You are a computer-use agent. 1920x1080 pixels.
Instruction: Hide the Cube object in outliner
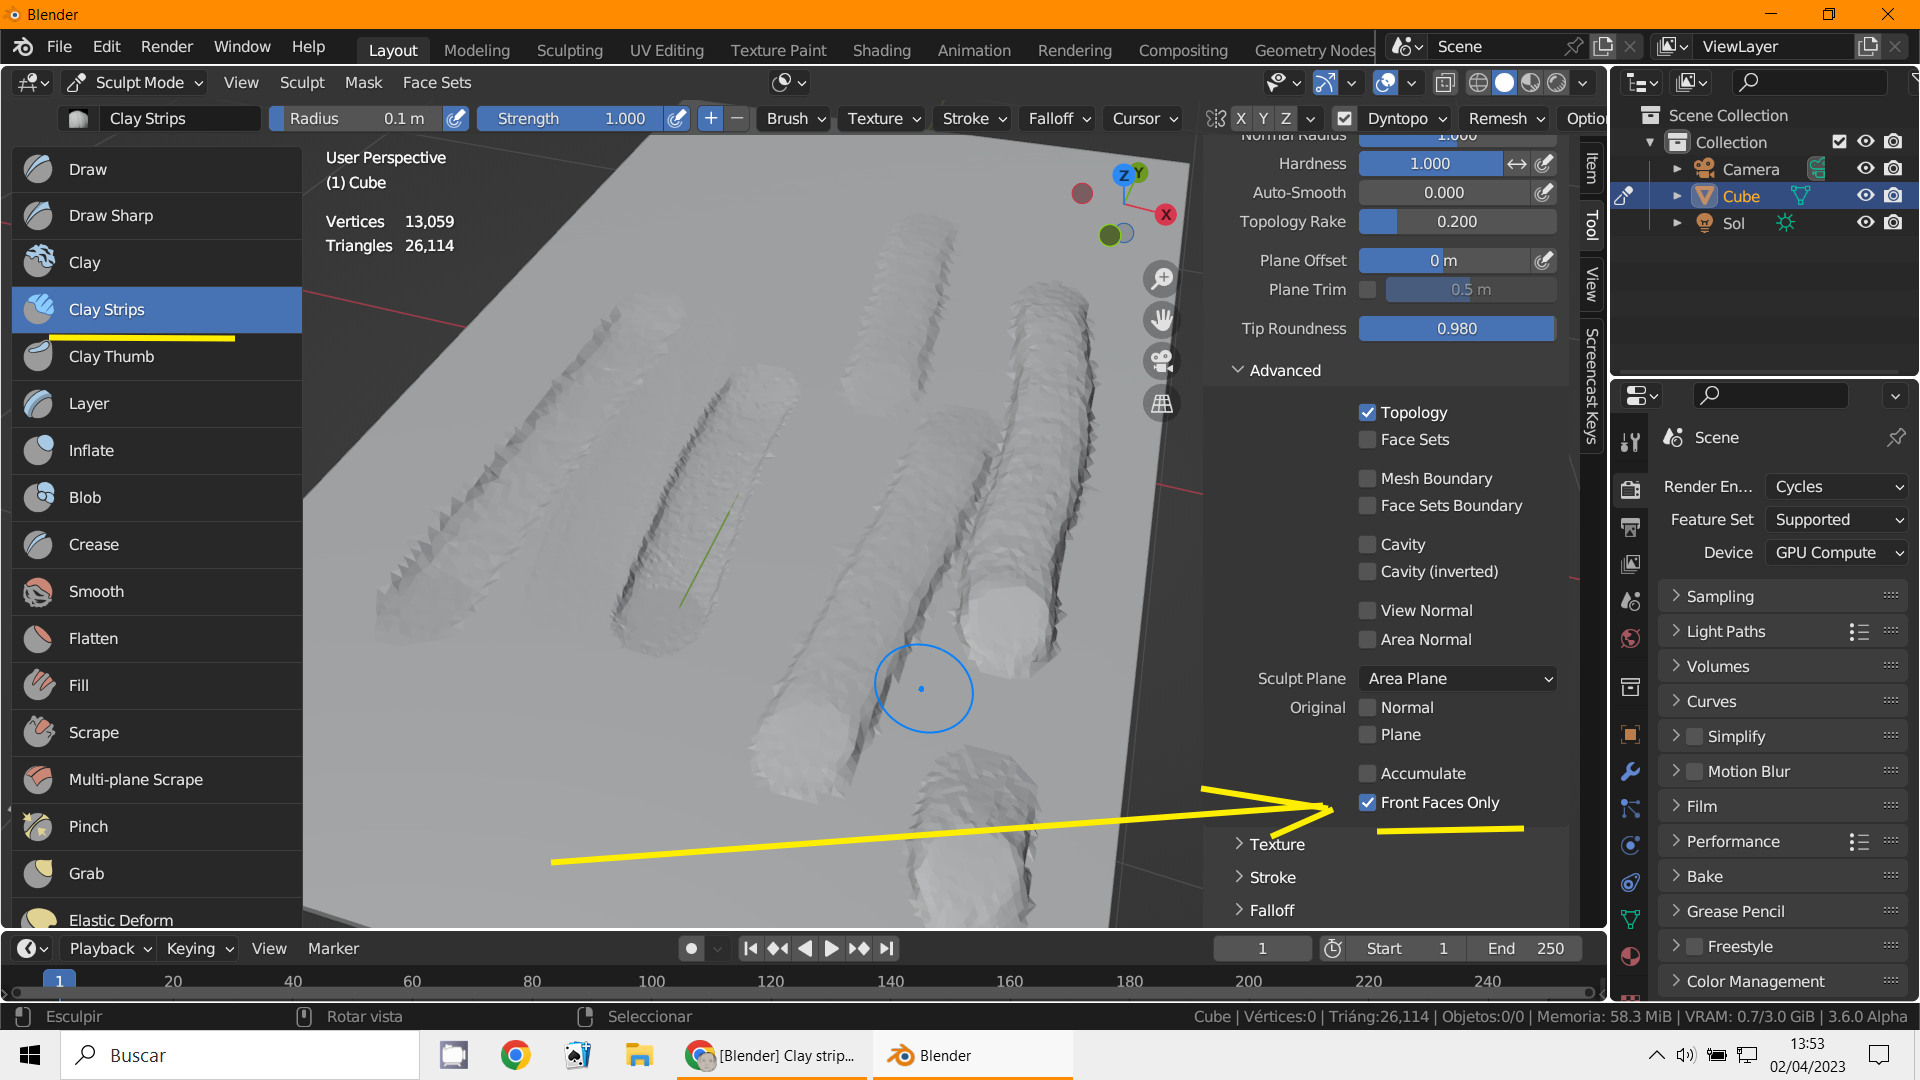click(x=1865, y=196)
